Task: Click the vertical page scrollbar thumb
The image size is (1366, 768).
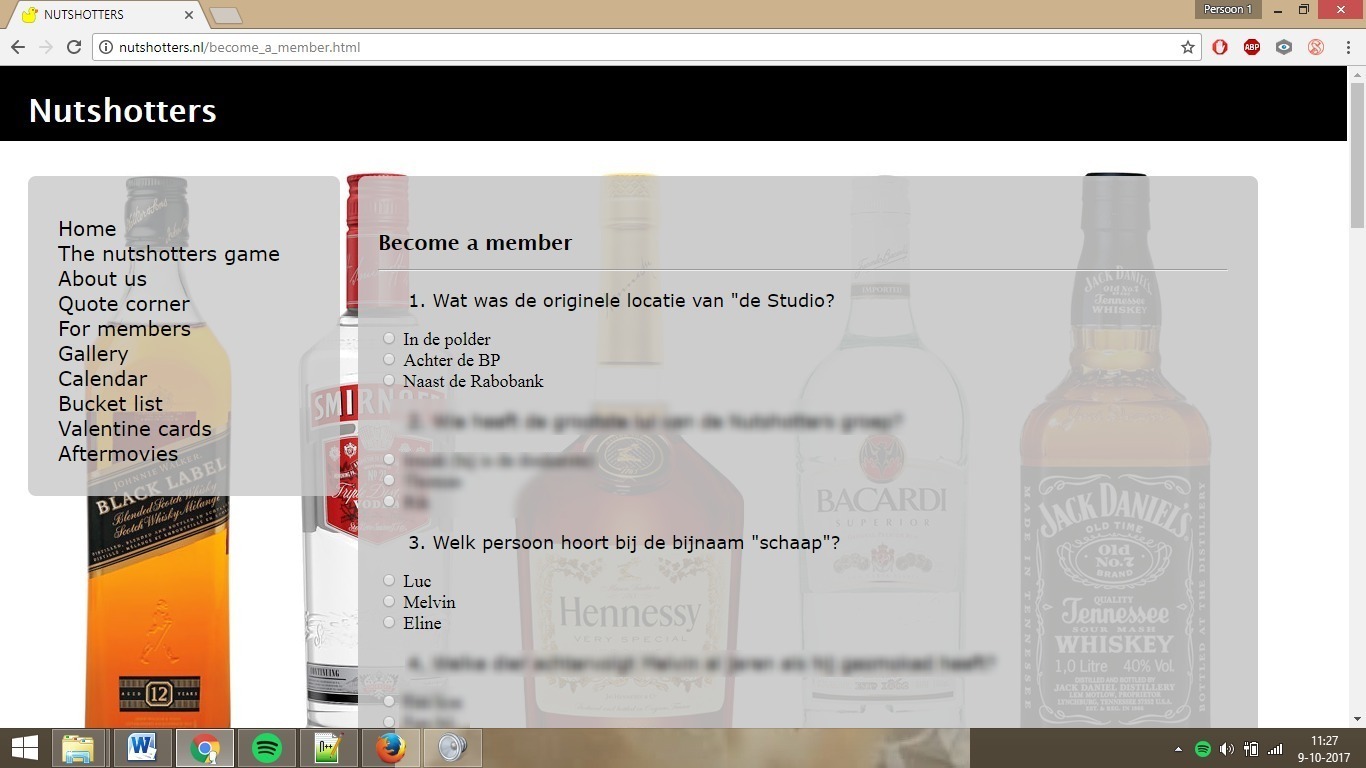Action: 1357,155
